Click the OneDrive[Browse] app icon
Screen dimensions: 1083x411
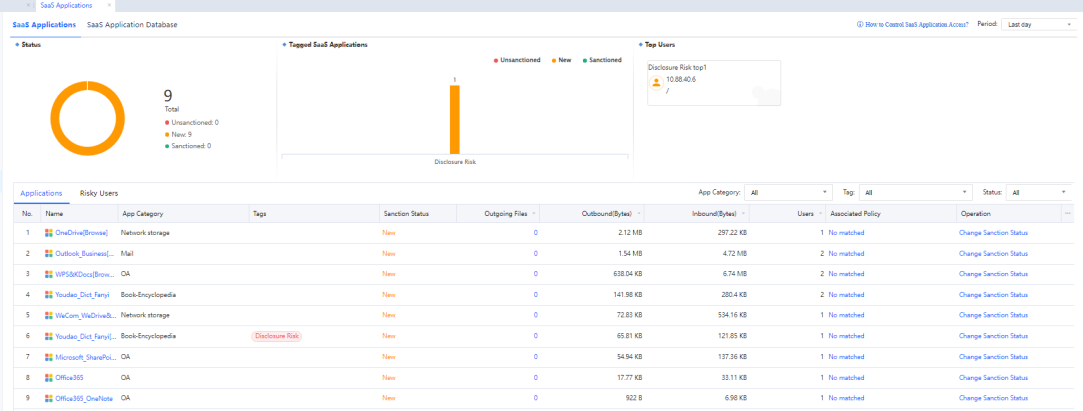pyautogui.click(x=49, y=233)
